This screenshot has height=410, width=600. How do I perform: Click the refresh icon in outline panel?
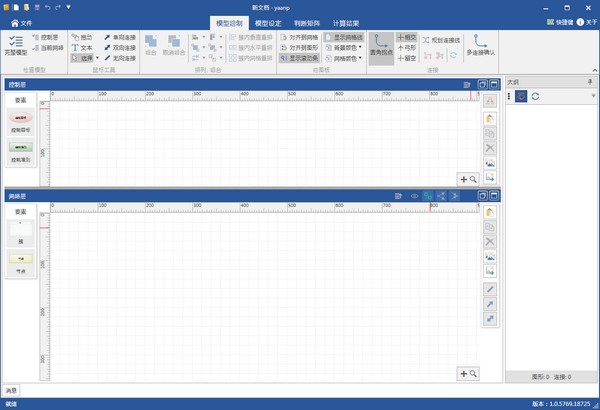point(535,96)
